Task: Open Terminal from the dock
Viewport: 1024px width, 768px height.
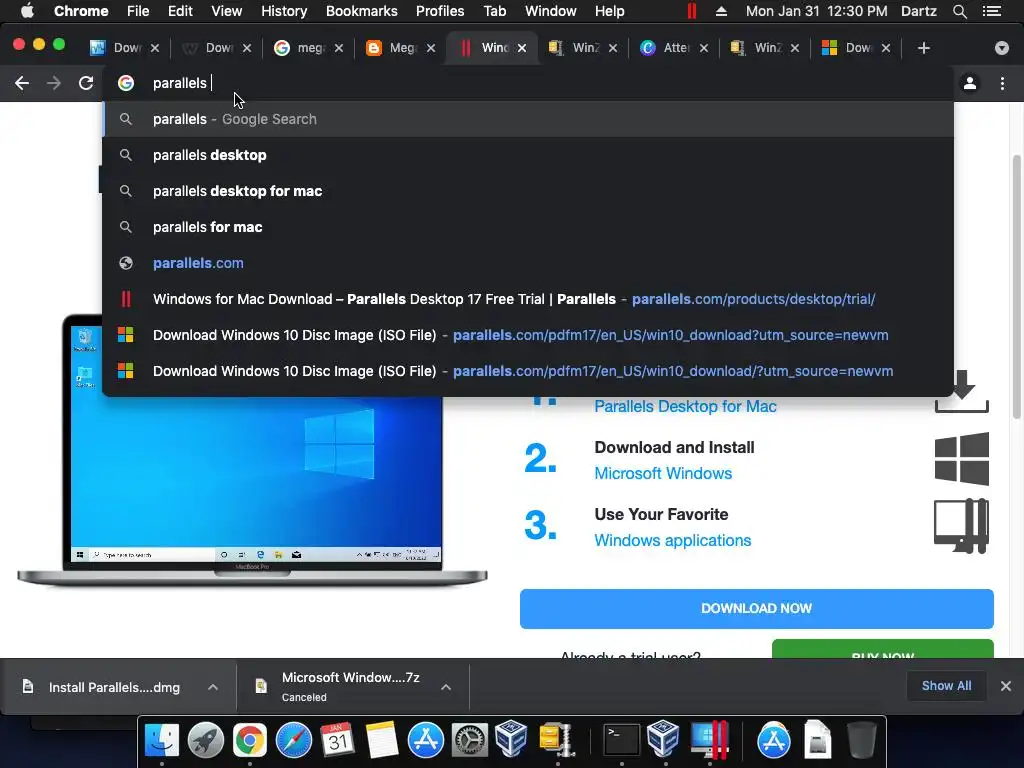Action: click(x=620, y=741)
